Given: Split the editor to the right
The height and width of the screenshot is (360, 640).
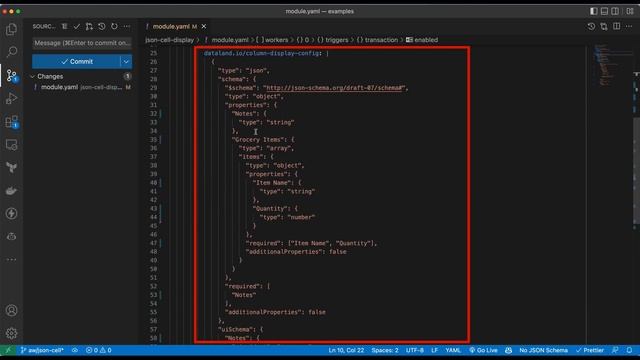Looking at the screenshot, I should point(616,27).
